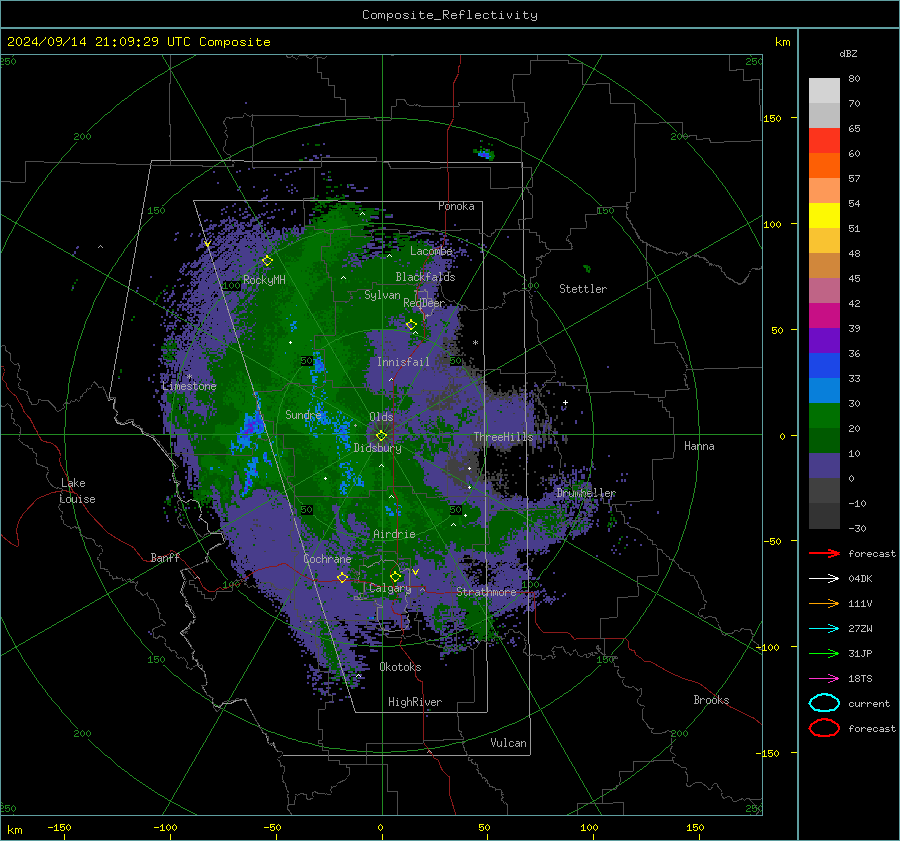This screenshot has width=900, height=841.
Task: Click the isolated blue echo cell north of Ponoka
Action: 485,154
